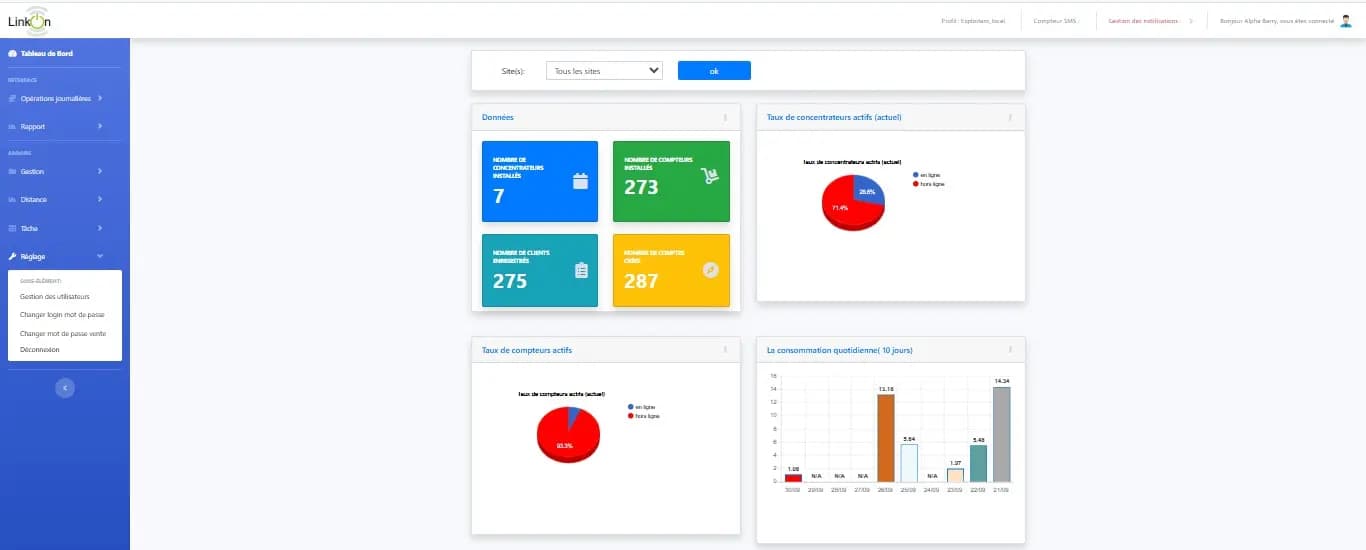Toggle hors ligne legend in concentrateurs chart
The image size is (1366, 550).
929,185
